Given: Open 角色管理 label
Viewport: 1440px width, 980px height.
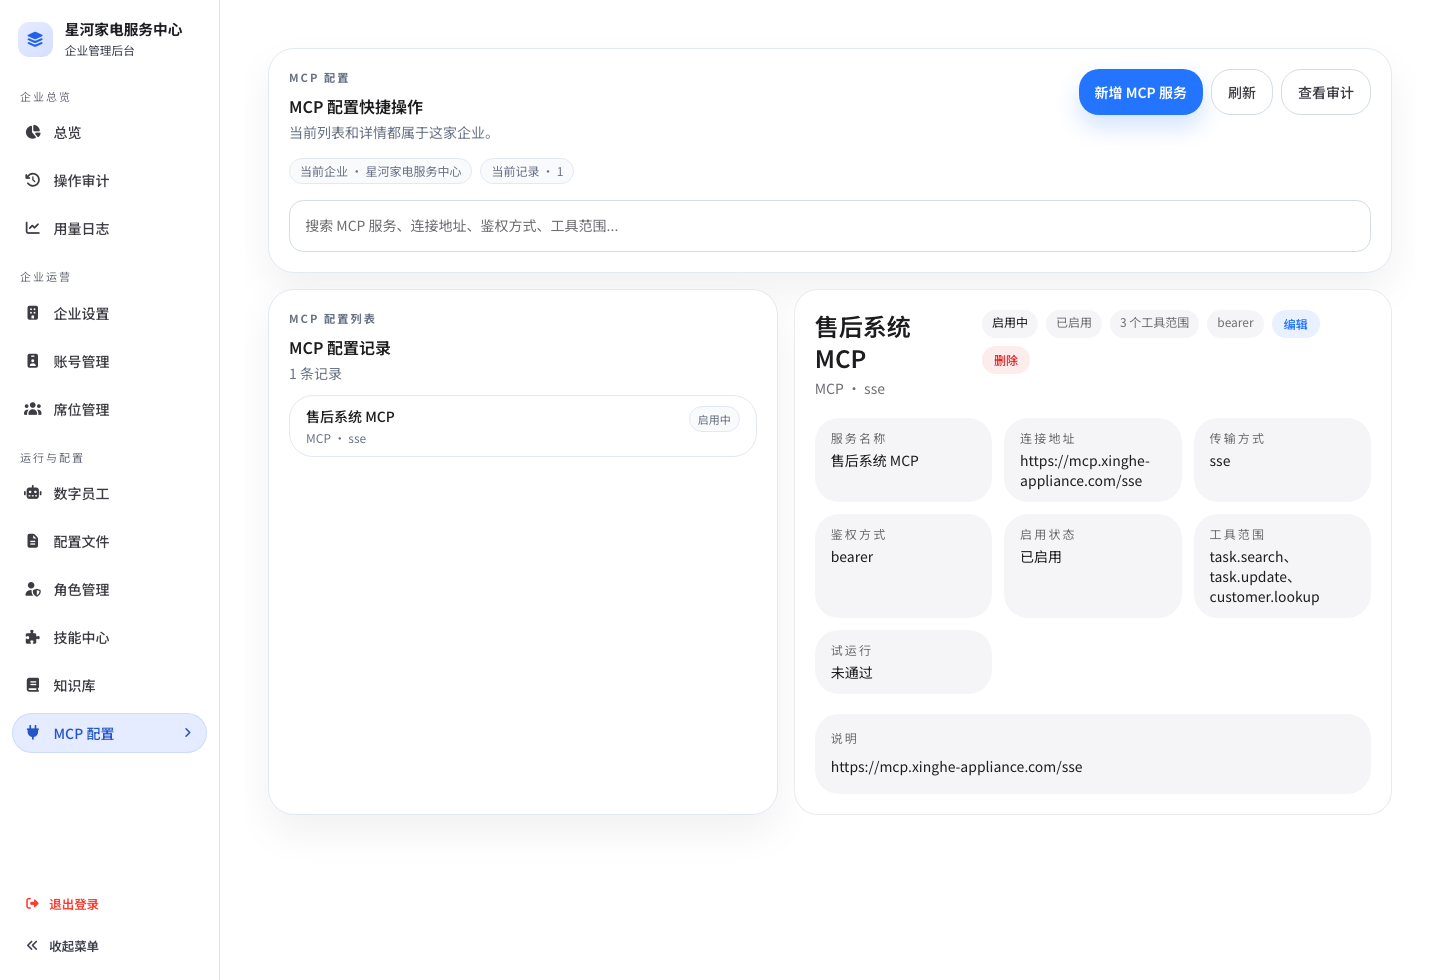Looking at the screenshot, I should click(81, 590).
